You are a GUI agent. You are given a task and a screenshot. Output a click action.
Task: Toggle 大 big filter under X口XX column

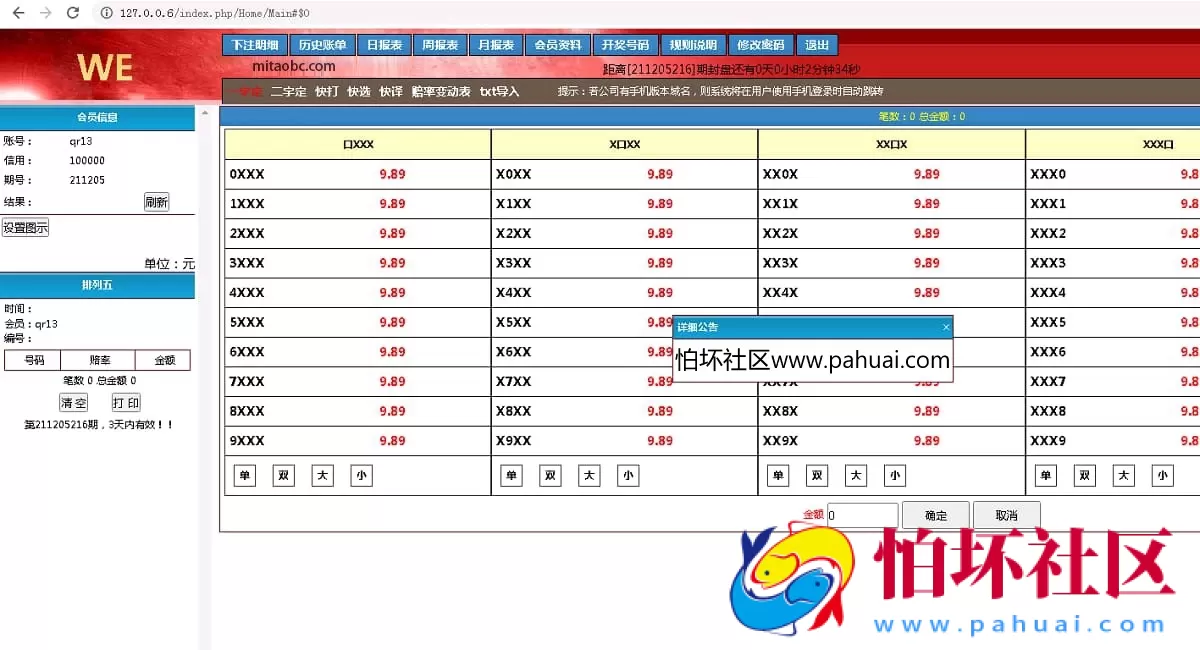tap(589, 476)
